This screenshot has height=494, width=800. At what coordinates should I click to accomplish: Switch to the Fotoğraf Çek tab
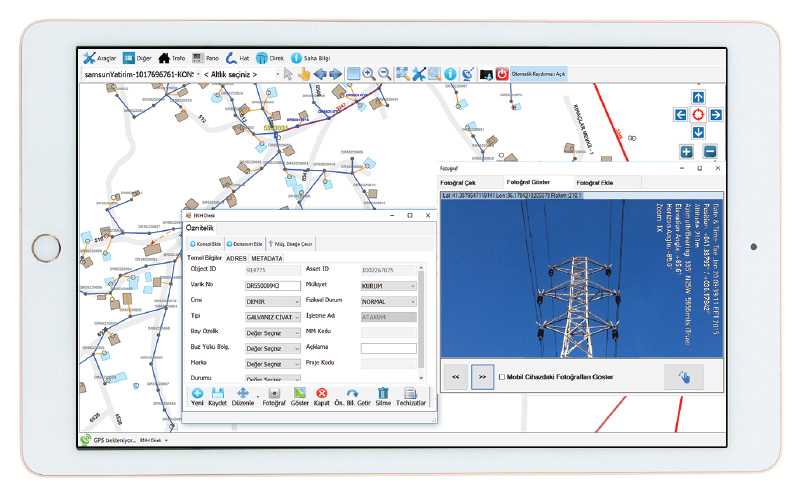coord(471,183)
